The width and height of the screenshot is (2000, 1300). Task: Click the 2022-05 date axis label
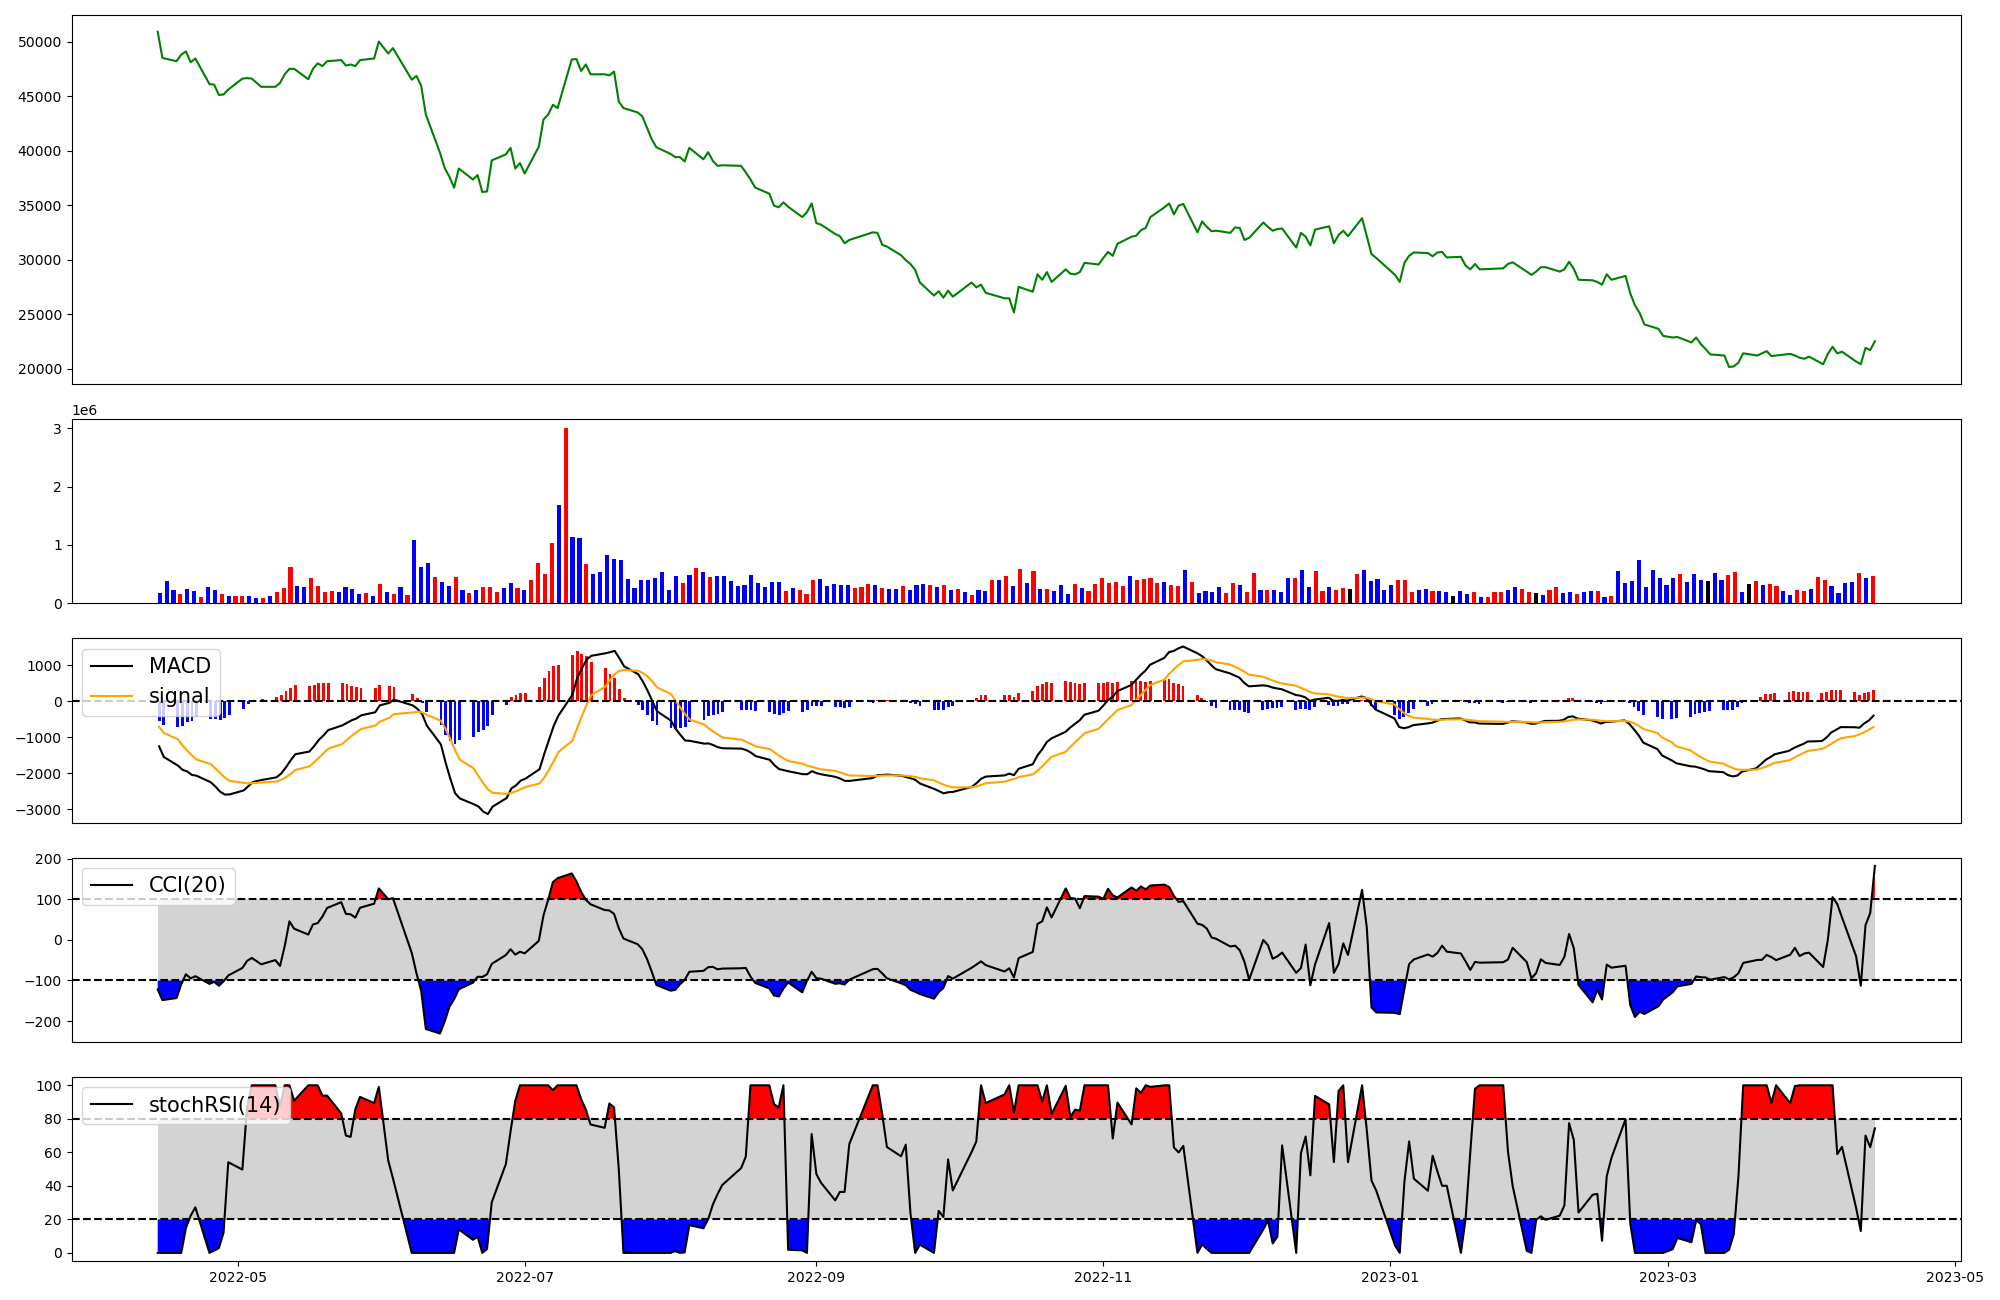click(x=239, y=1277)
